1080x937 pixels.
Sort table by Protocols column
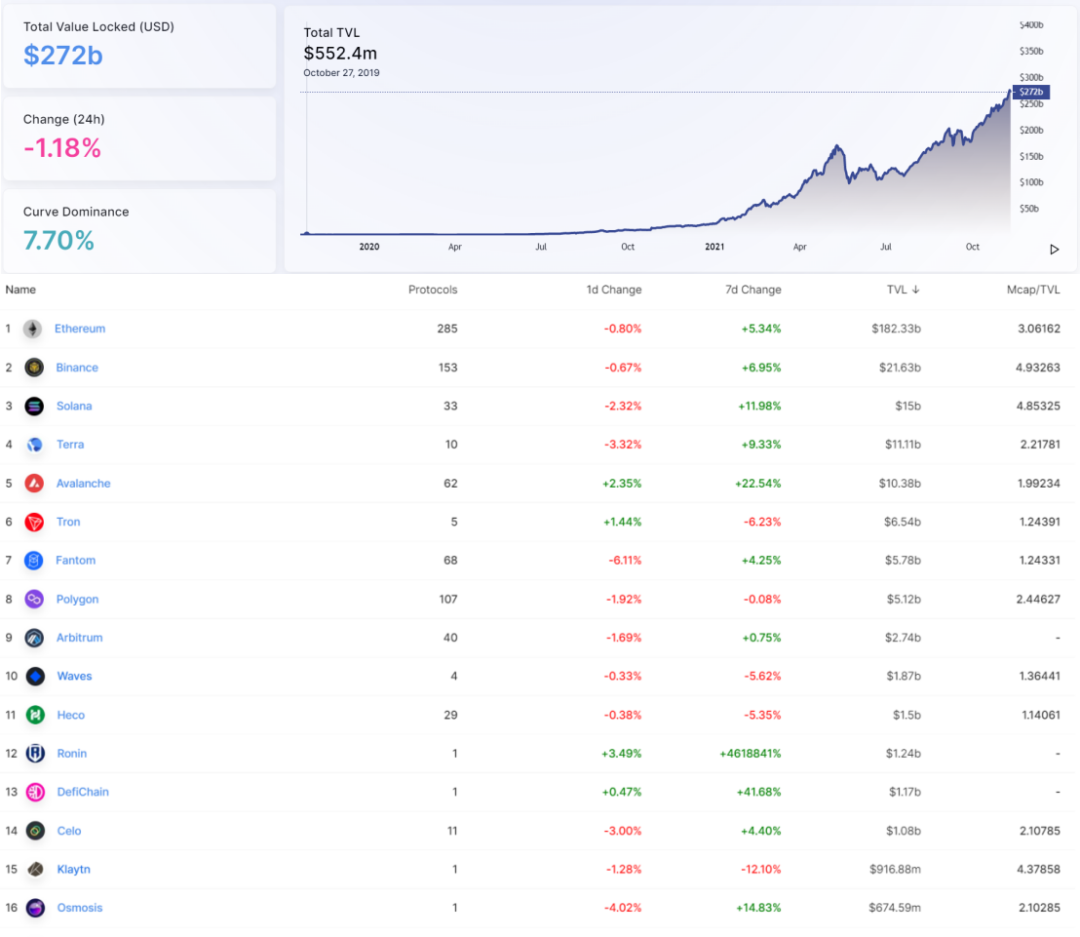coord(433,289)
